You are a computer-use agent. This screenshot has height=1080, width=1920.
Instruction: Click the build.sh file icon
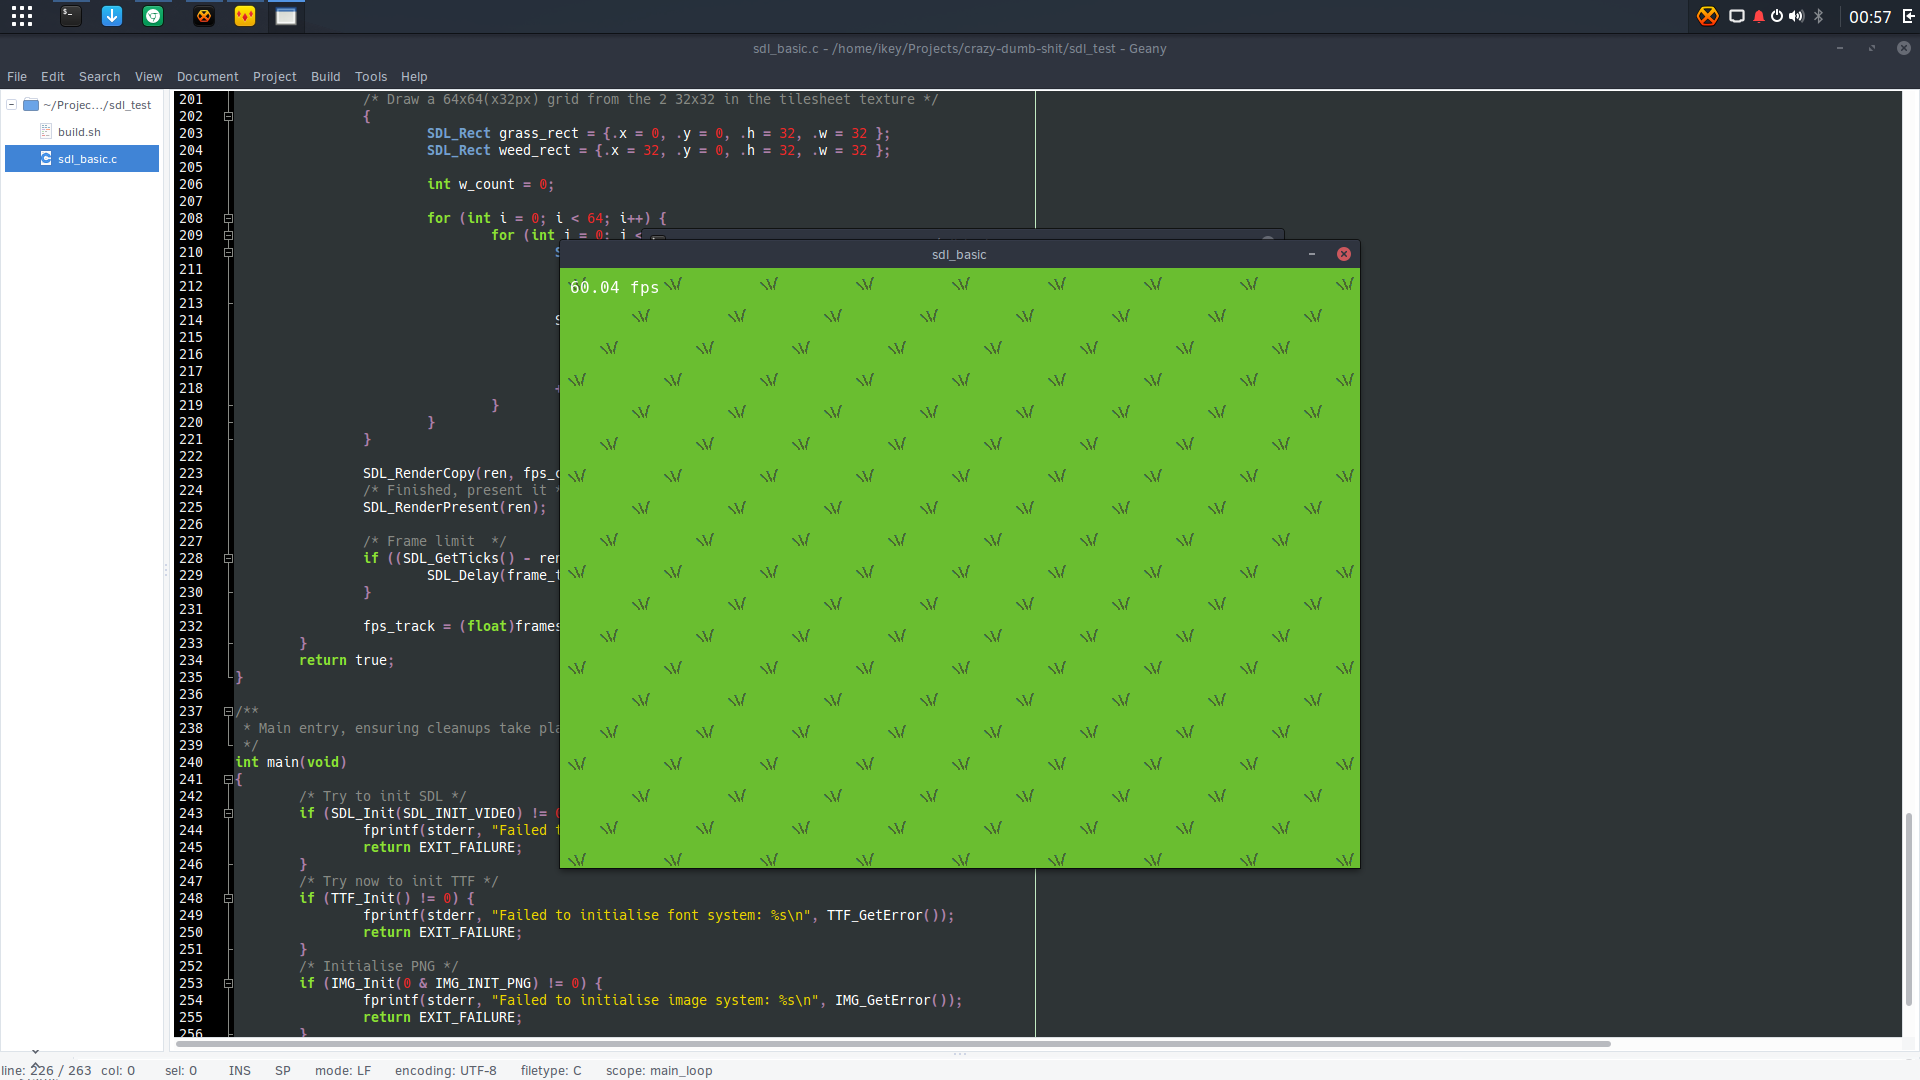tap(46, 131)
